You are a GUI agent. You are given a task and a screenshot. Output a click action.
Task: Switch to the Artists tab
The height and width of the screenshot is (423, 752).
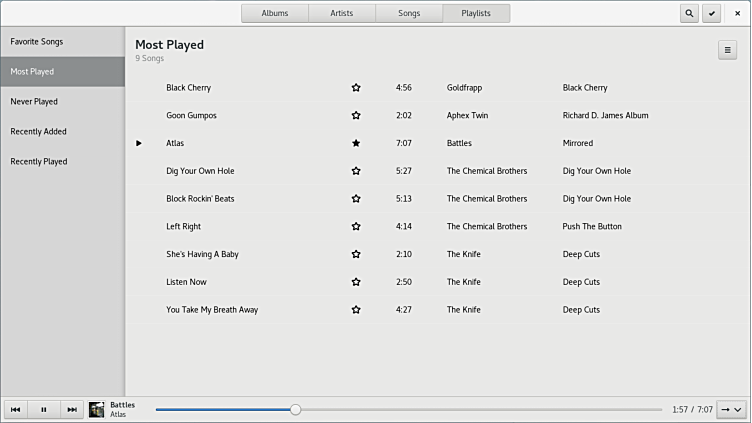(342, 13)
